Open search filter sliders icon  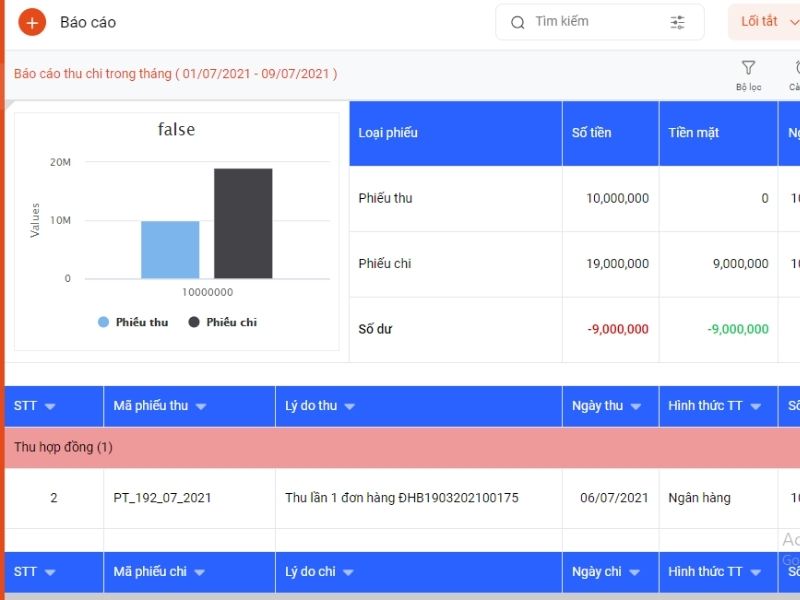pos(677,22)
